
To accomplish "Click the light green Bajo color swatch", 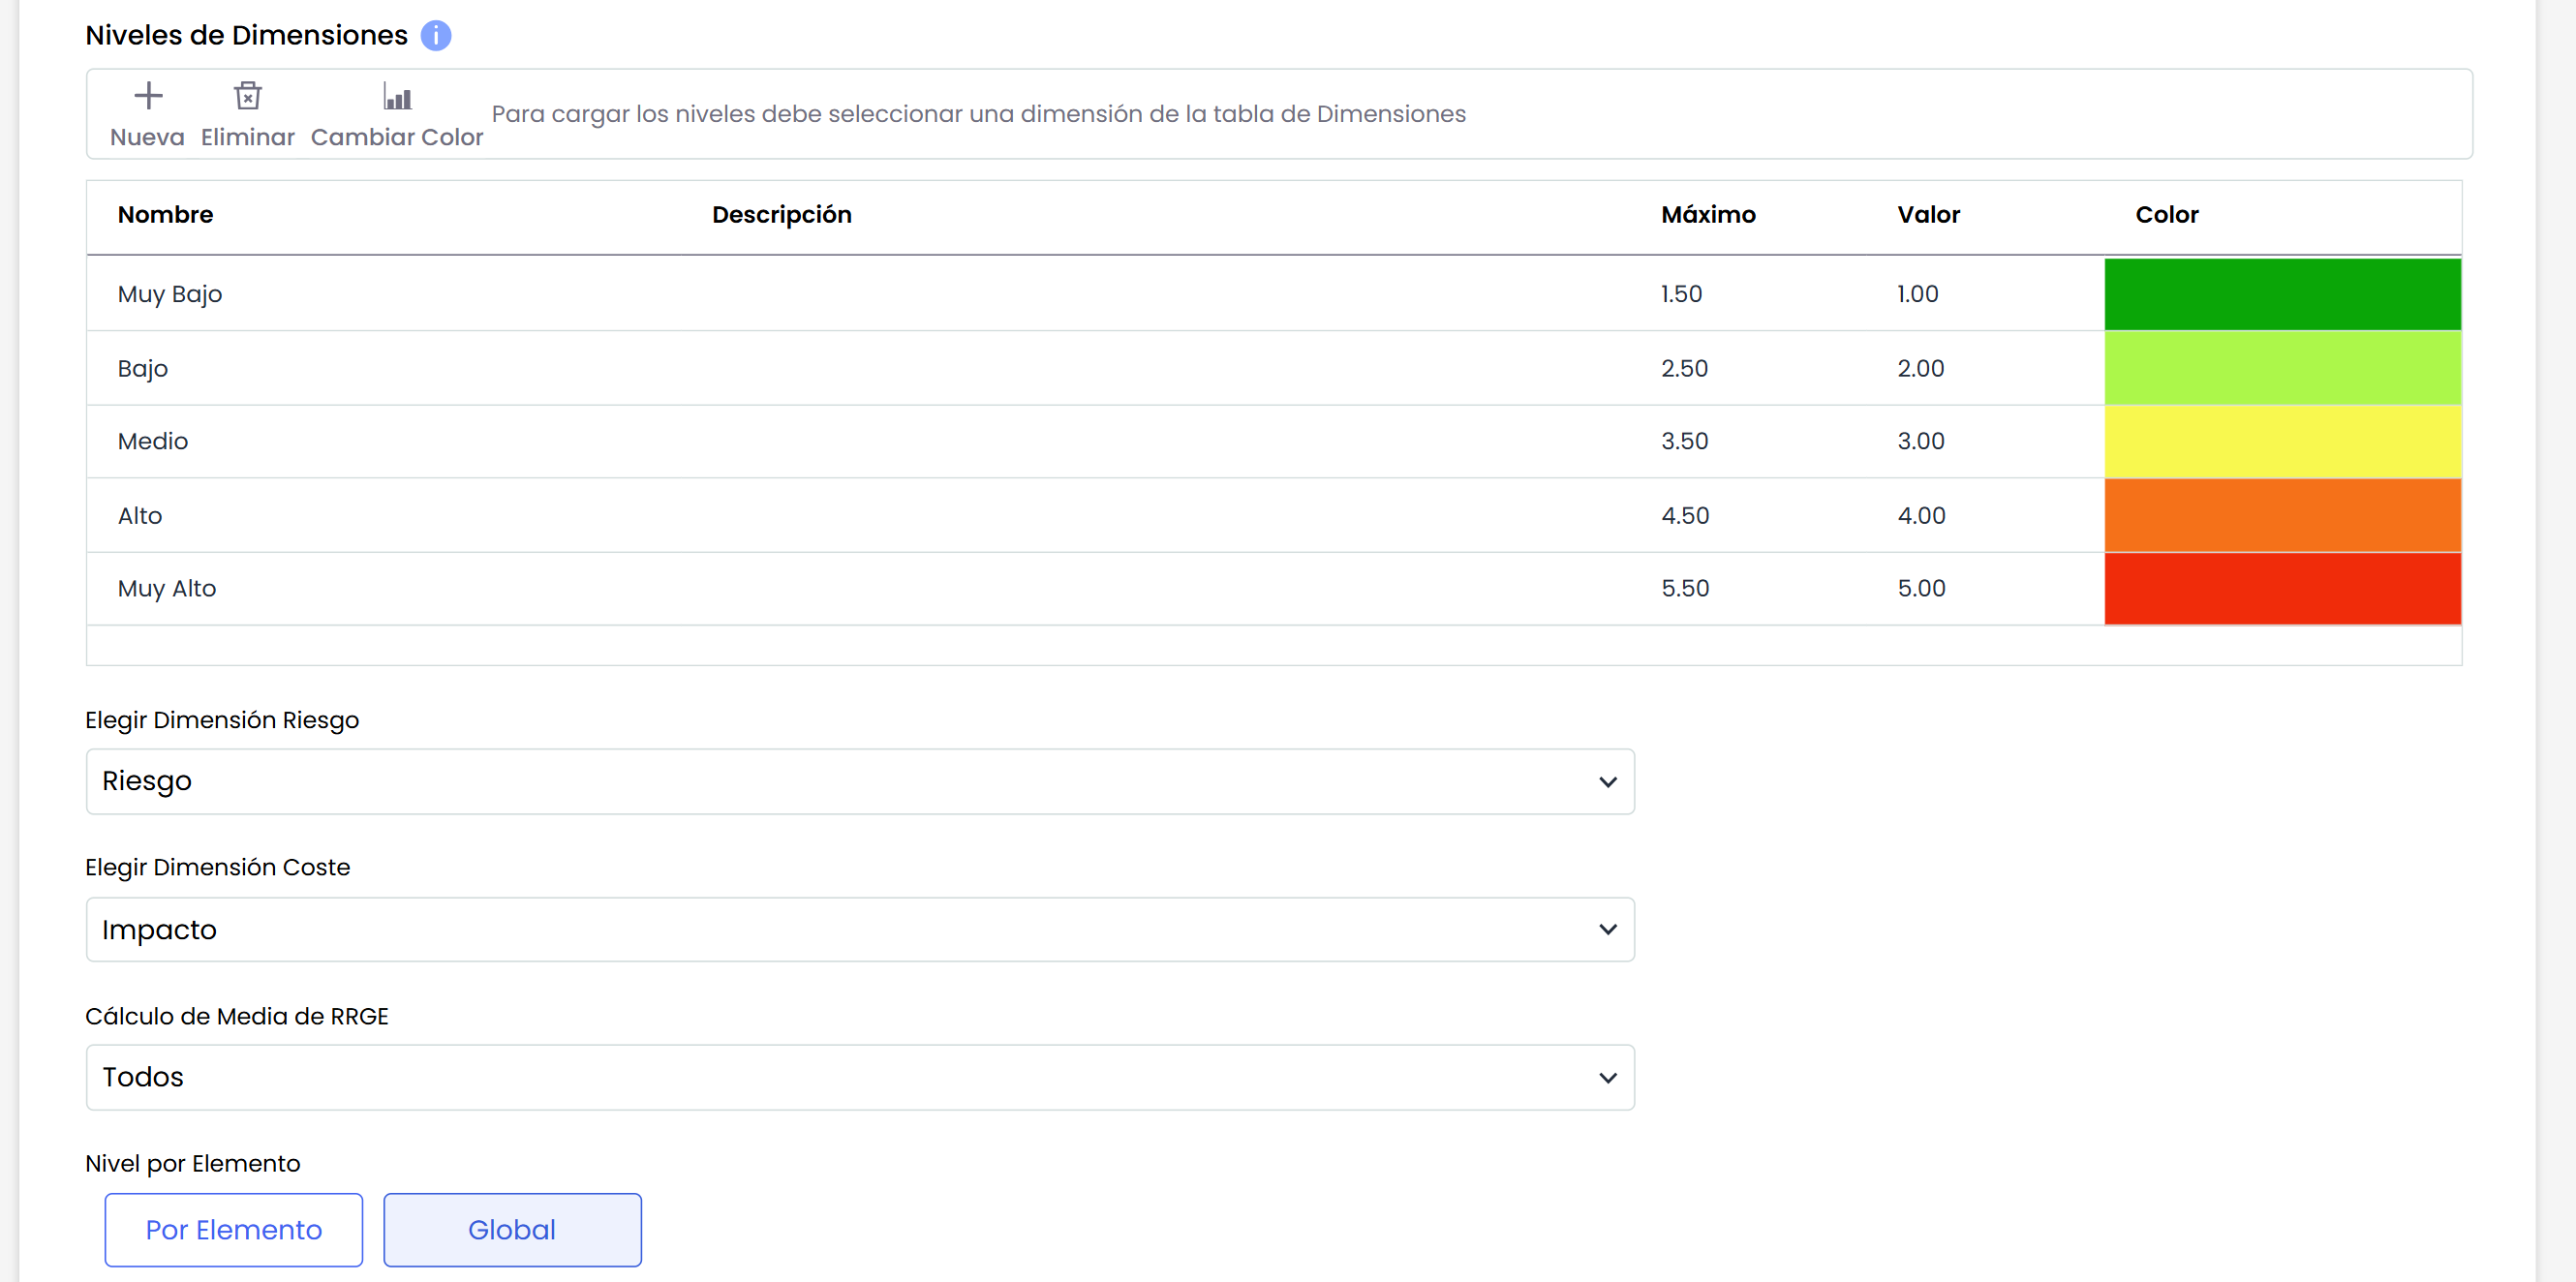I will click(2282, 368).
